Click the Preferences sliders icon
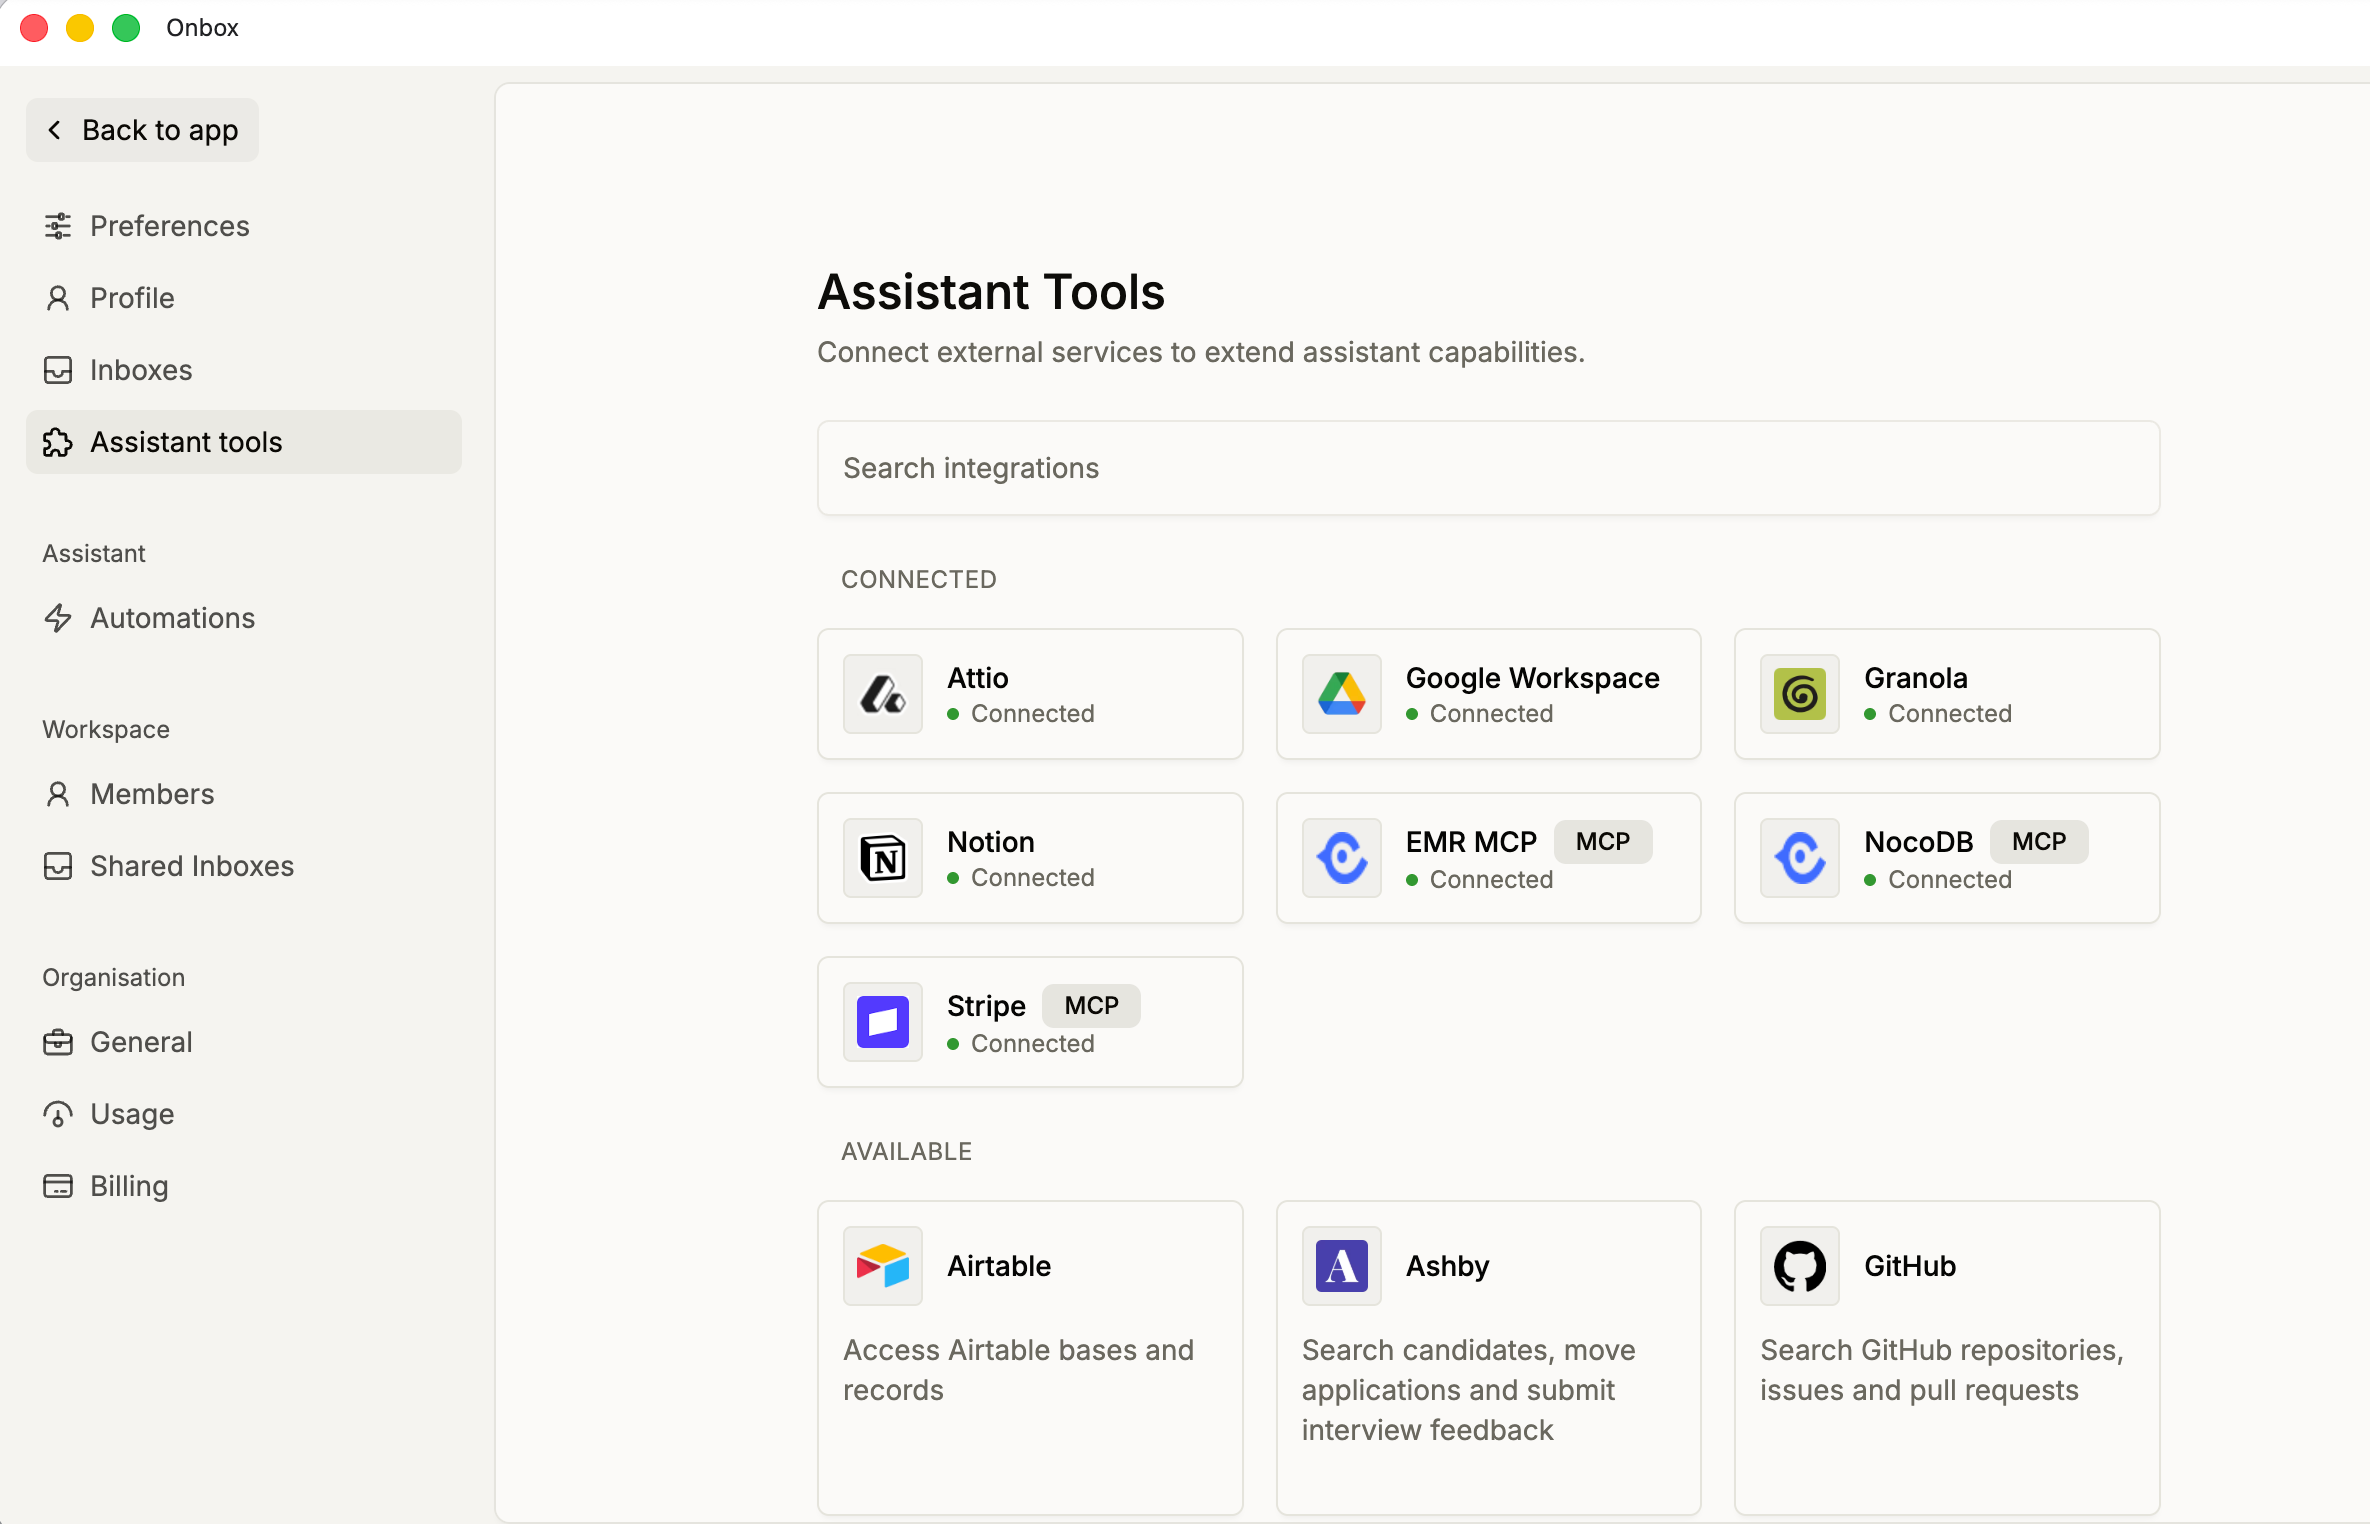Image resolution: width=2370 pixels, height=1524 pixels. [58, 226]
